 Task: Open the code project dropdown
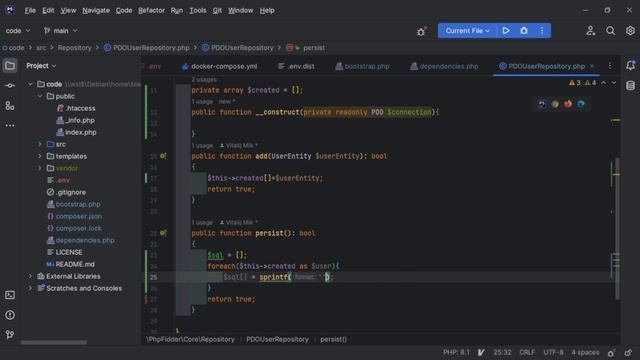coord(18,31)
